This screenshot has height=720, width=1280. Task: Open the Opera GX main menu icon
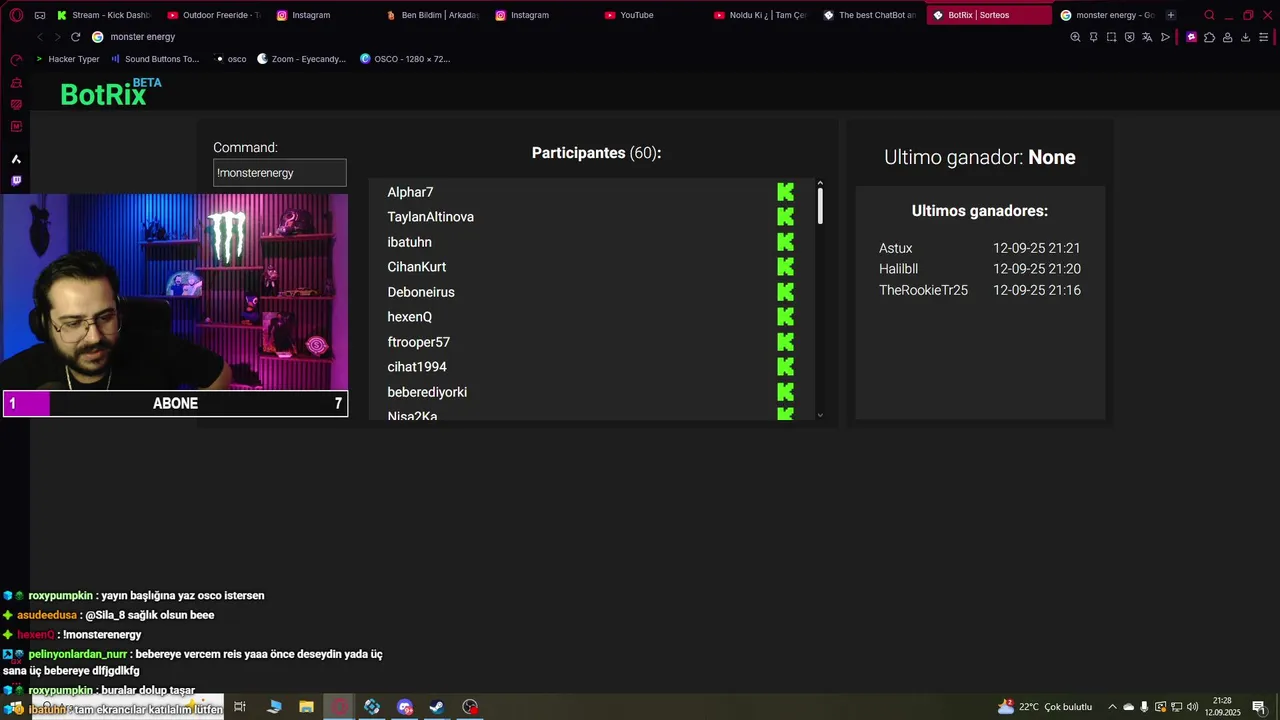pyautogui.click(x=16, y=15)
